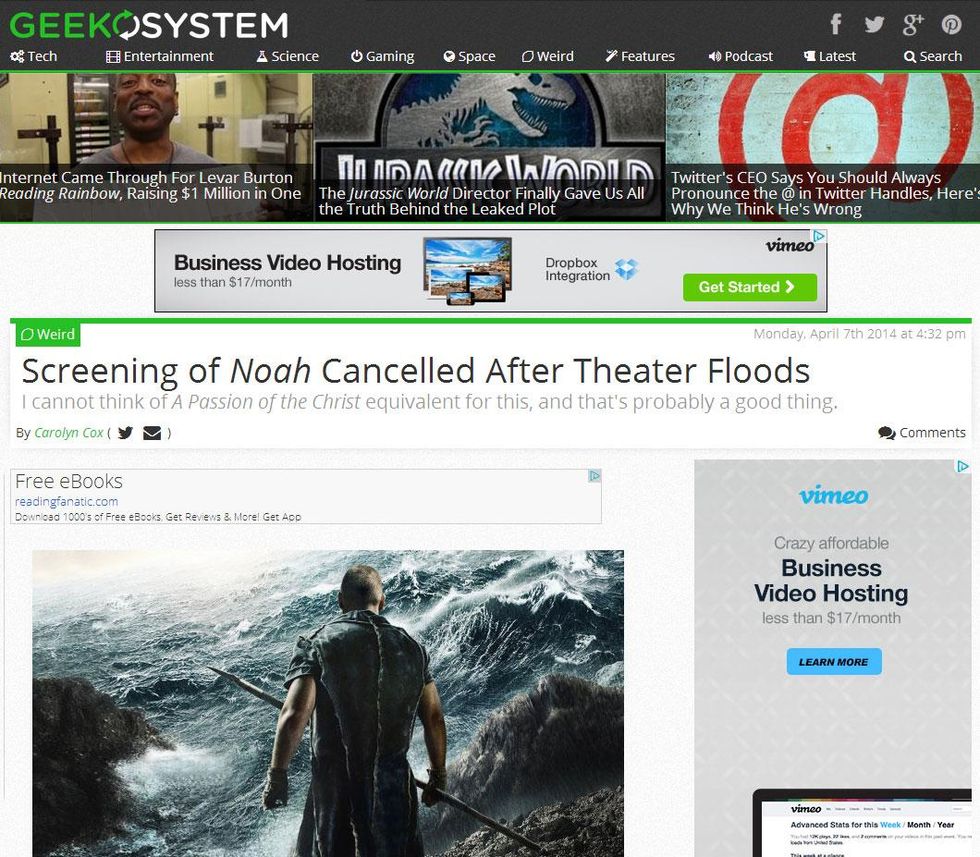Select the Gaming navigation item
This screenshot has width=980, height=857.
point(382,56)
